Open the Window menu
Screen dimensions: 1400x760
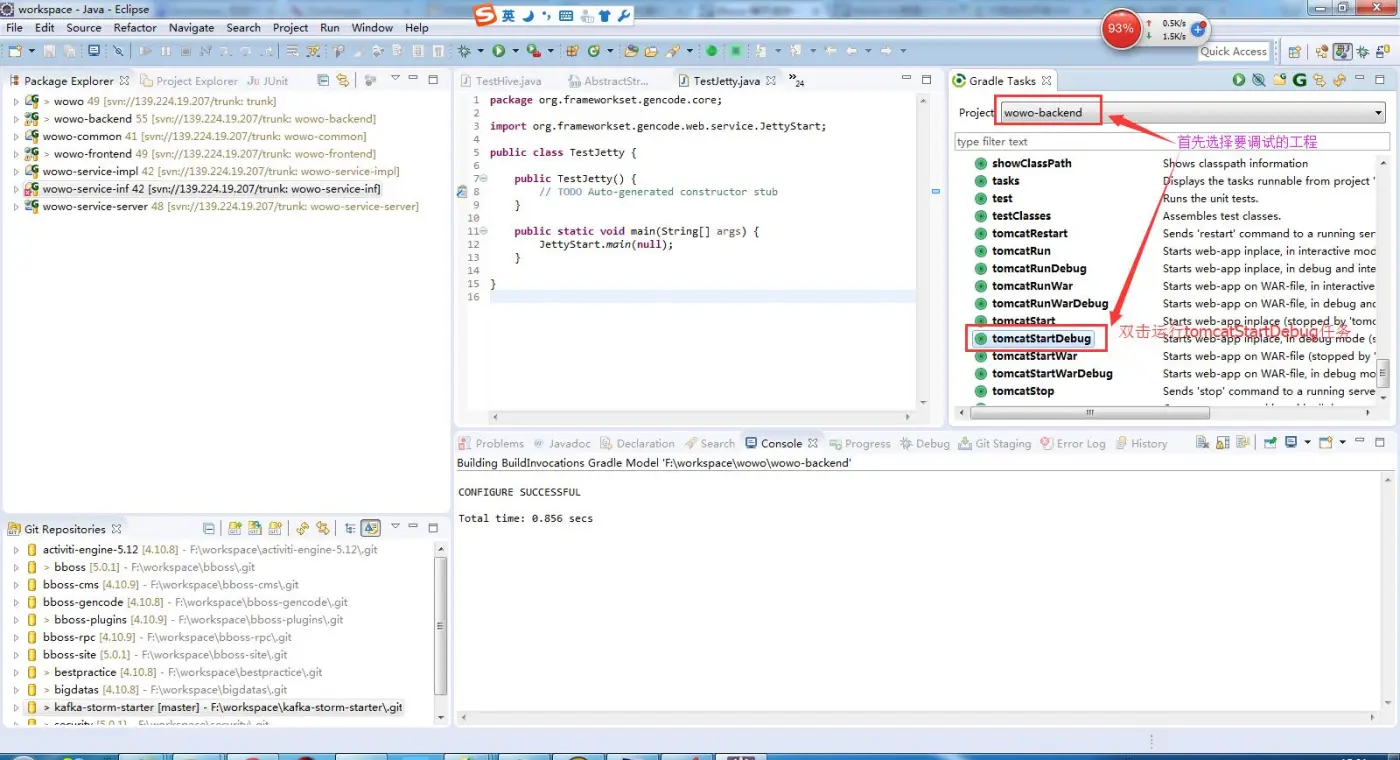point(372,28)
